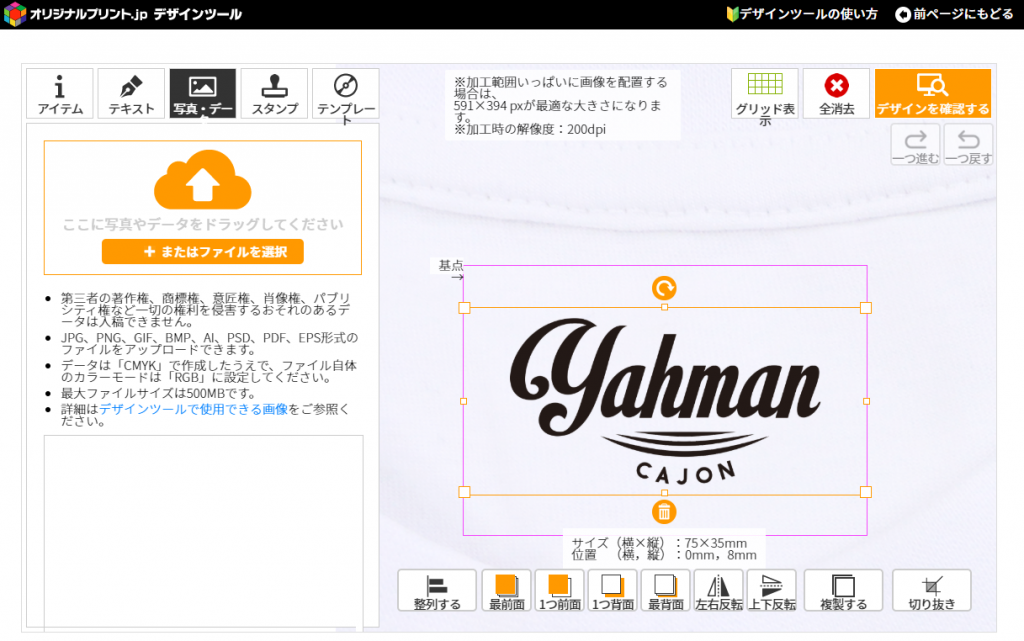The image size is (1024, 641).
Task: Click 最背面 send-to-back button
Action: pos(665,591)
